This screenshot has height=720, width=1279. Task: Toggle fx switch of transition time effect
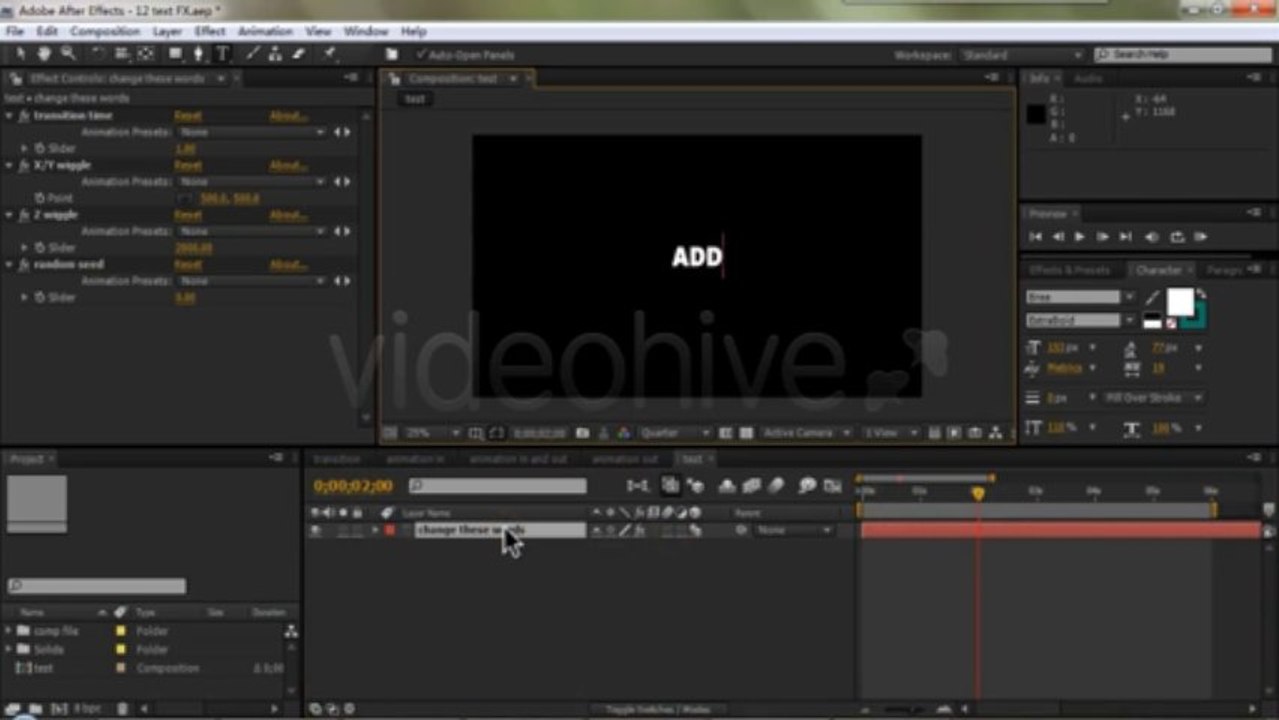[23, 116]
